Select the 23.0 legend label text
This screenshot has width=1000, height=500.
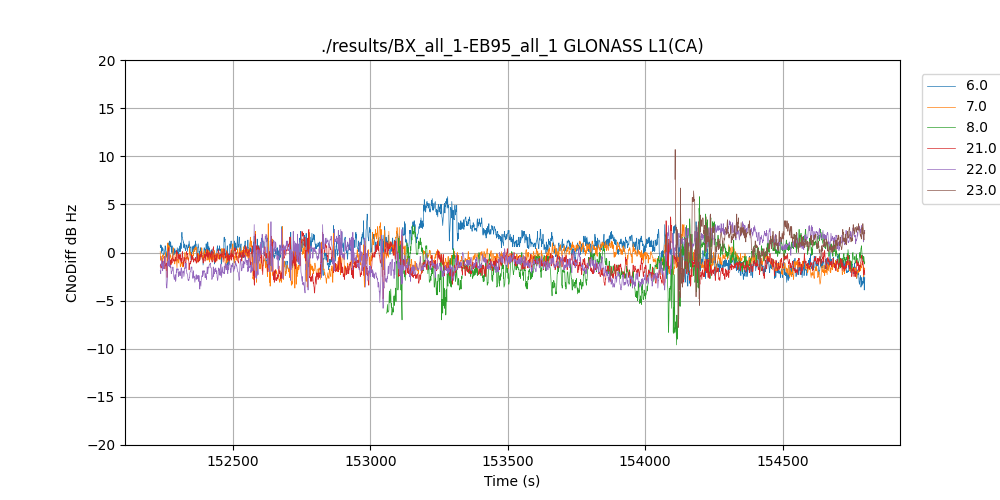click(x=981, y=191)
